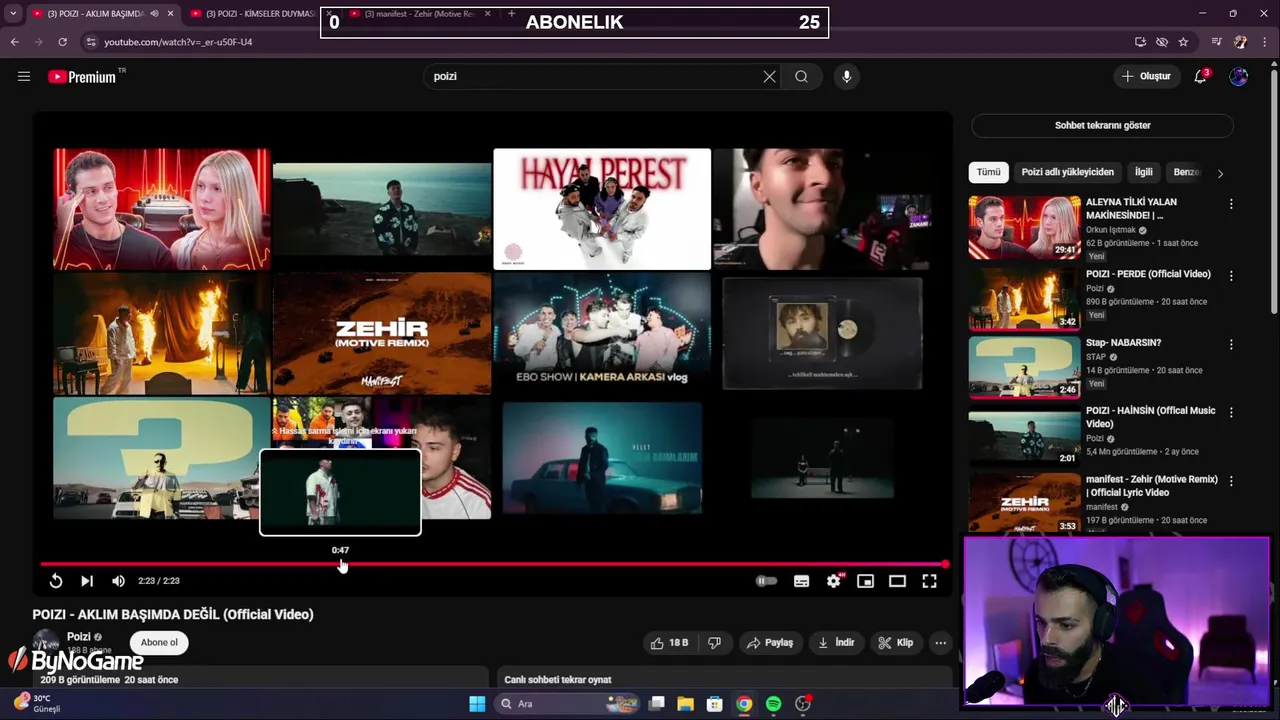Screen dimensions: 1280x720
Task: Open the HAYALPEREST end screen thumbnail
Action: [602, 209]
